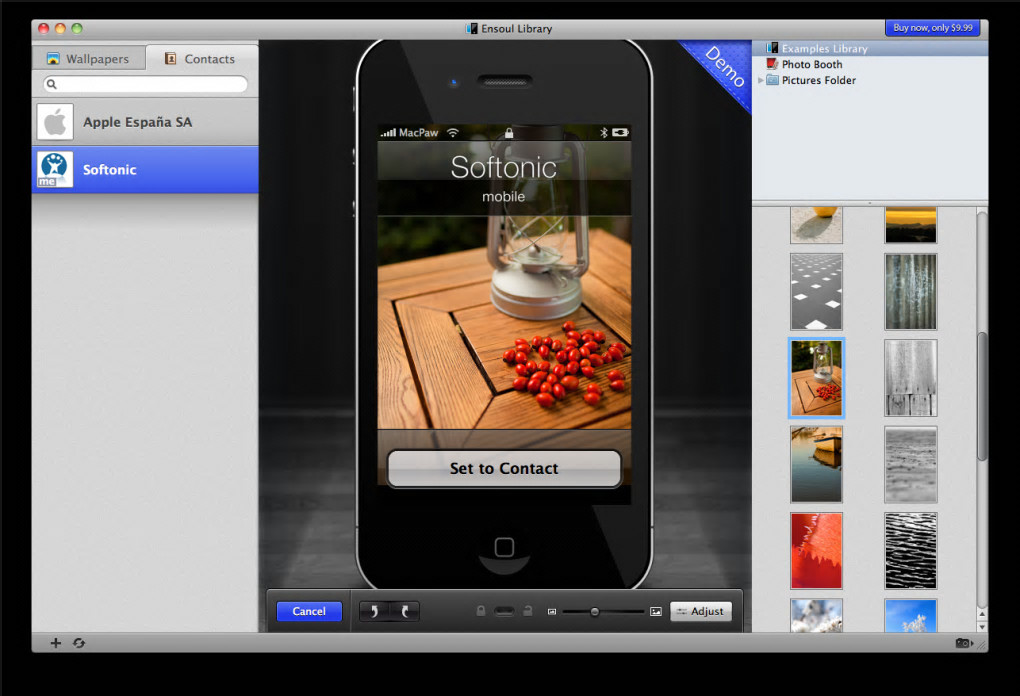The image size is (1020, 696).
Task: Toggle the lock screen switch
Action: pos(504,611)
